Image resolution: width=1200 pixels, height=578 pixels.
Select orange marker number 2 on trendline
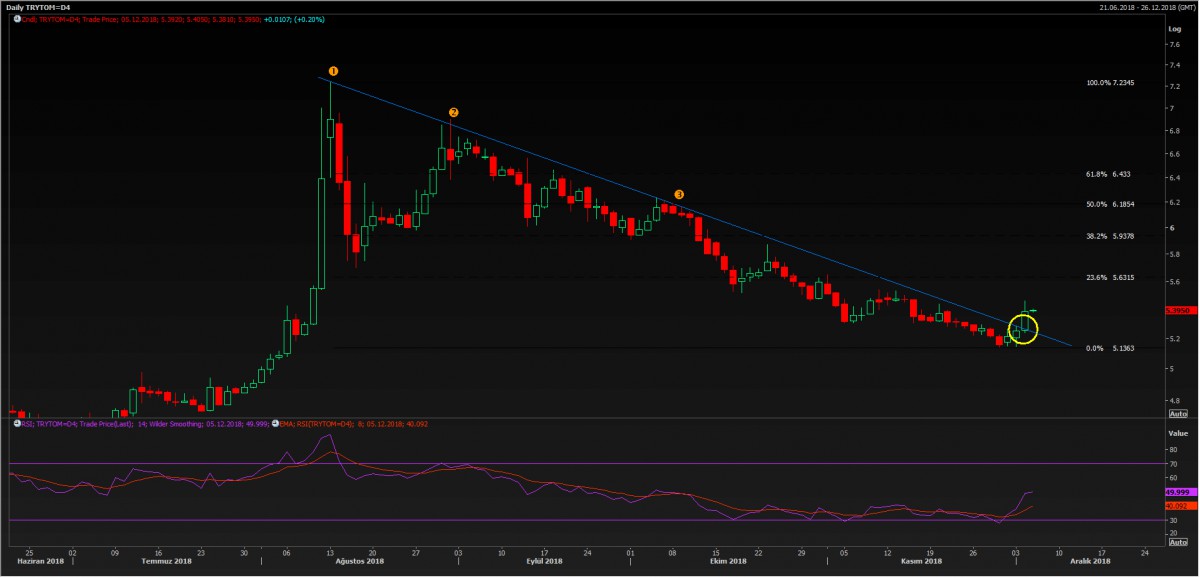pyautogui.click(x=453, y=113)
